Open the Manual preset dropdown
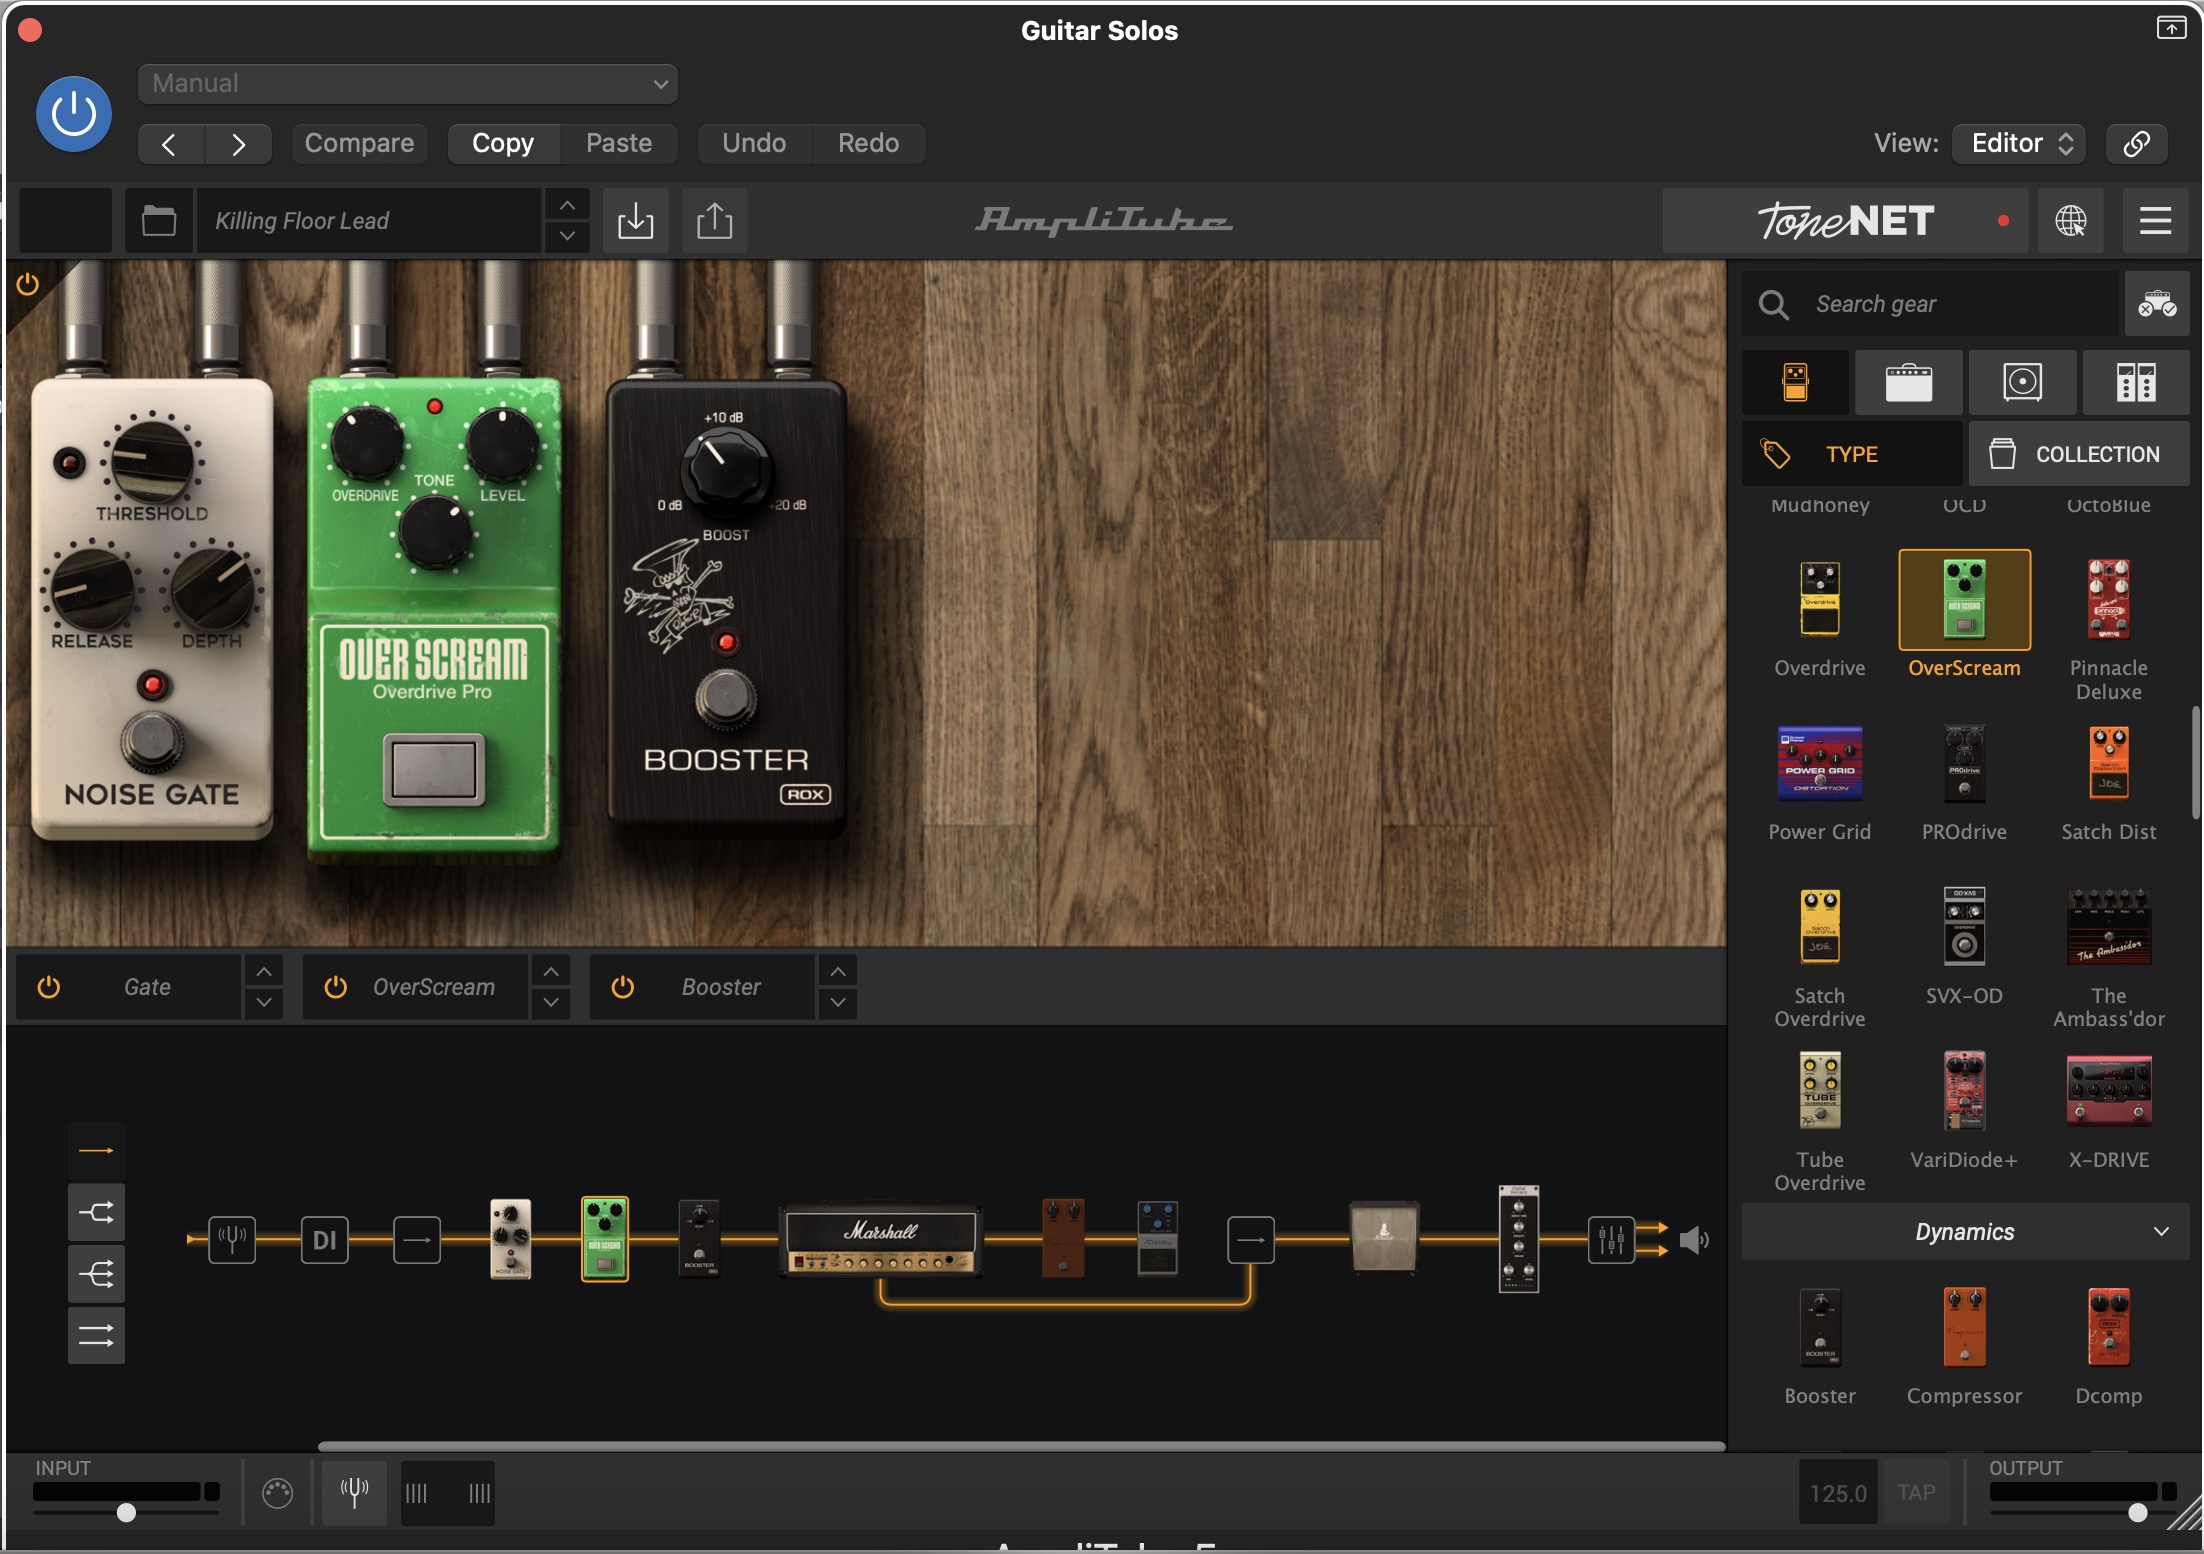The height and width of the screenshot is (1554, 2204). point(408,84)
